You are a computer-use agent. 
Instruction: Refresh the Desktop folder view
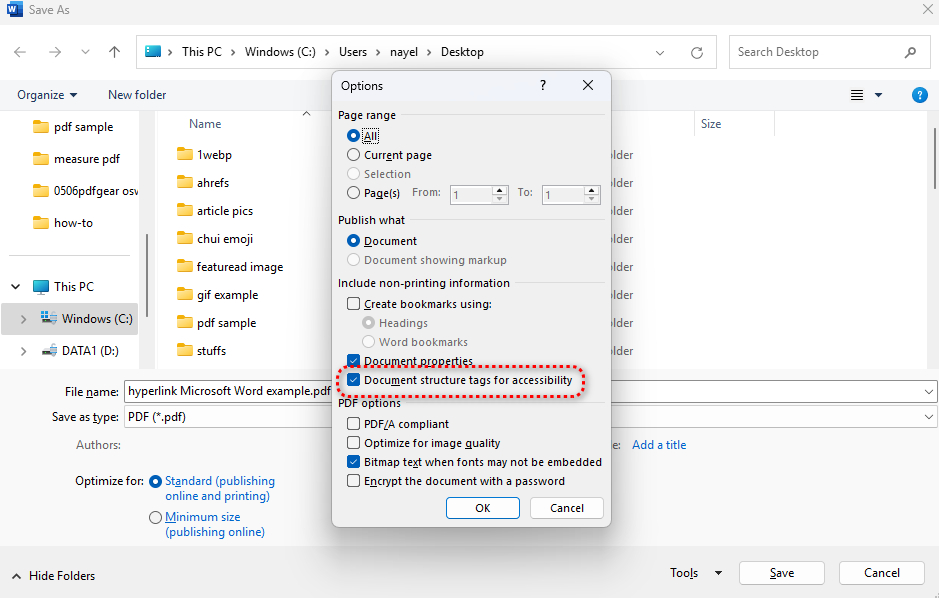(697, 52)
